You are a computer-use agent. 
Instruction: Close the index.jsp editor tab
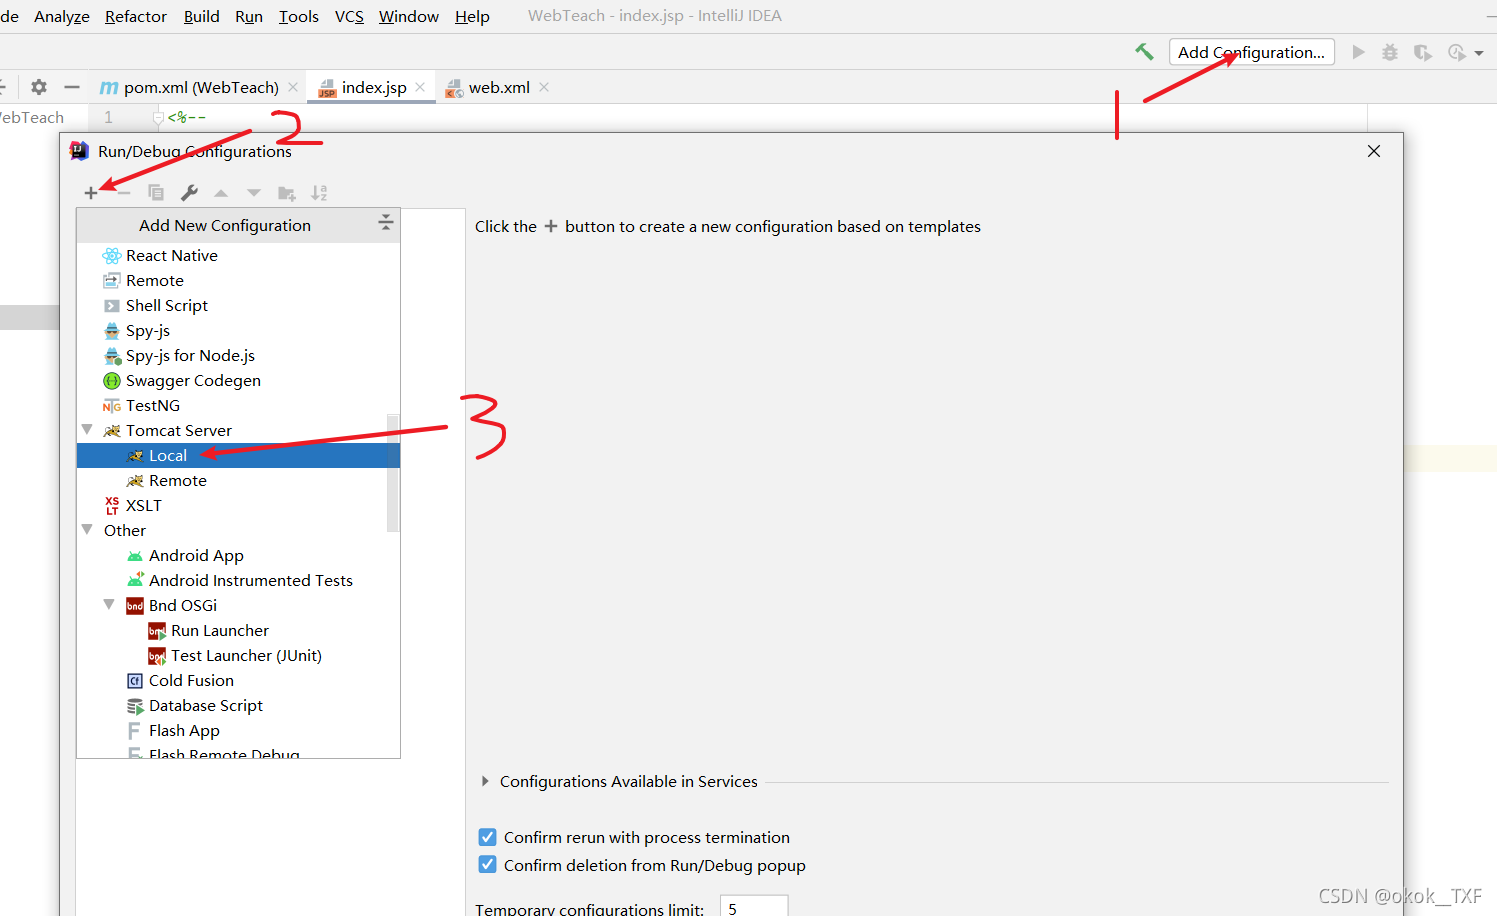pyautogui.click(x=420, y=87)
